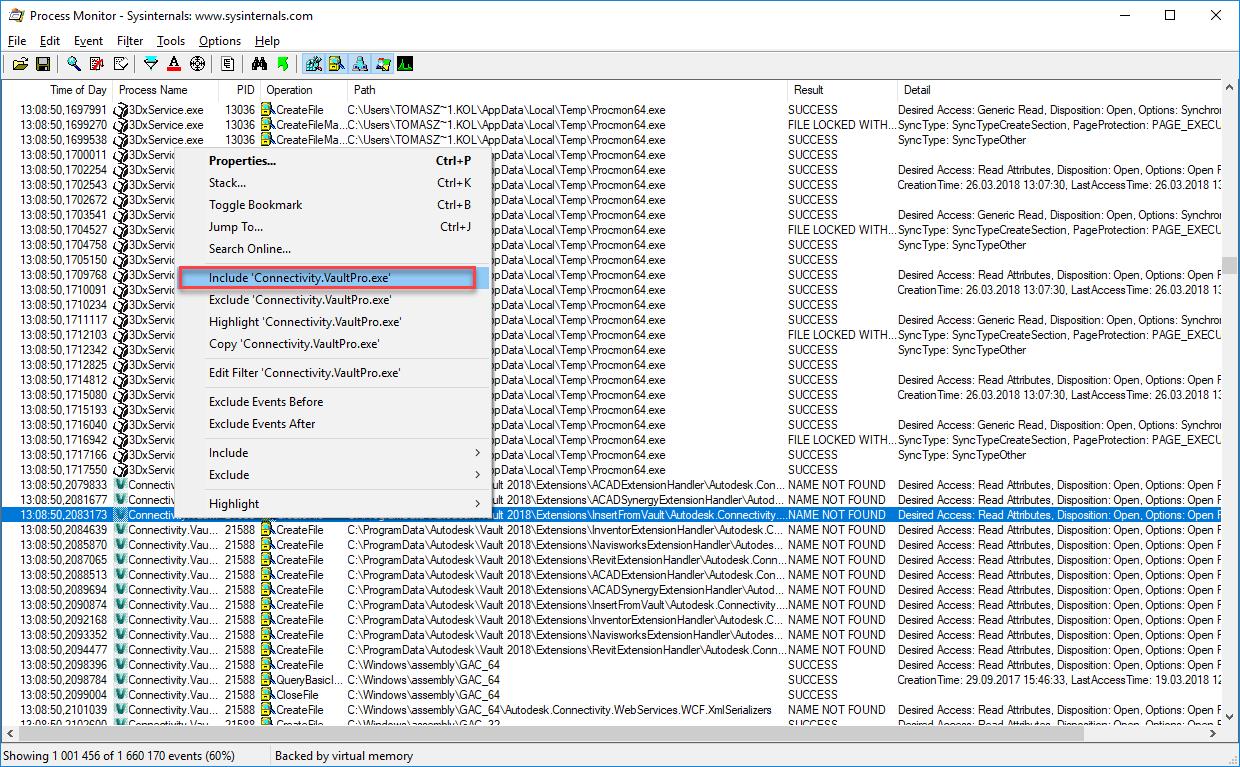Toggle Show Network Activity in toolbar

tap(360, 65)
